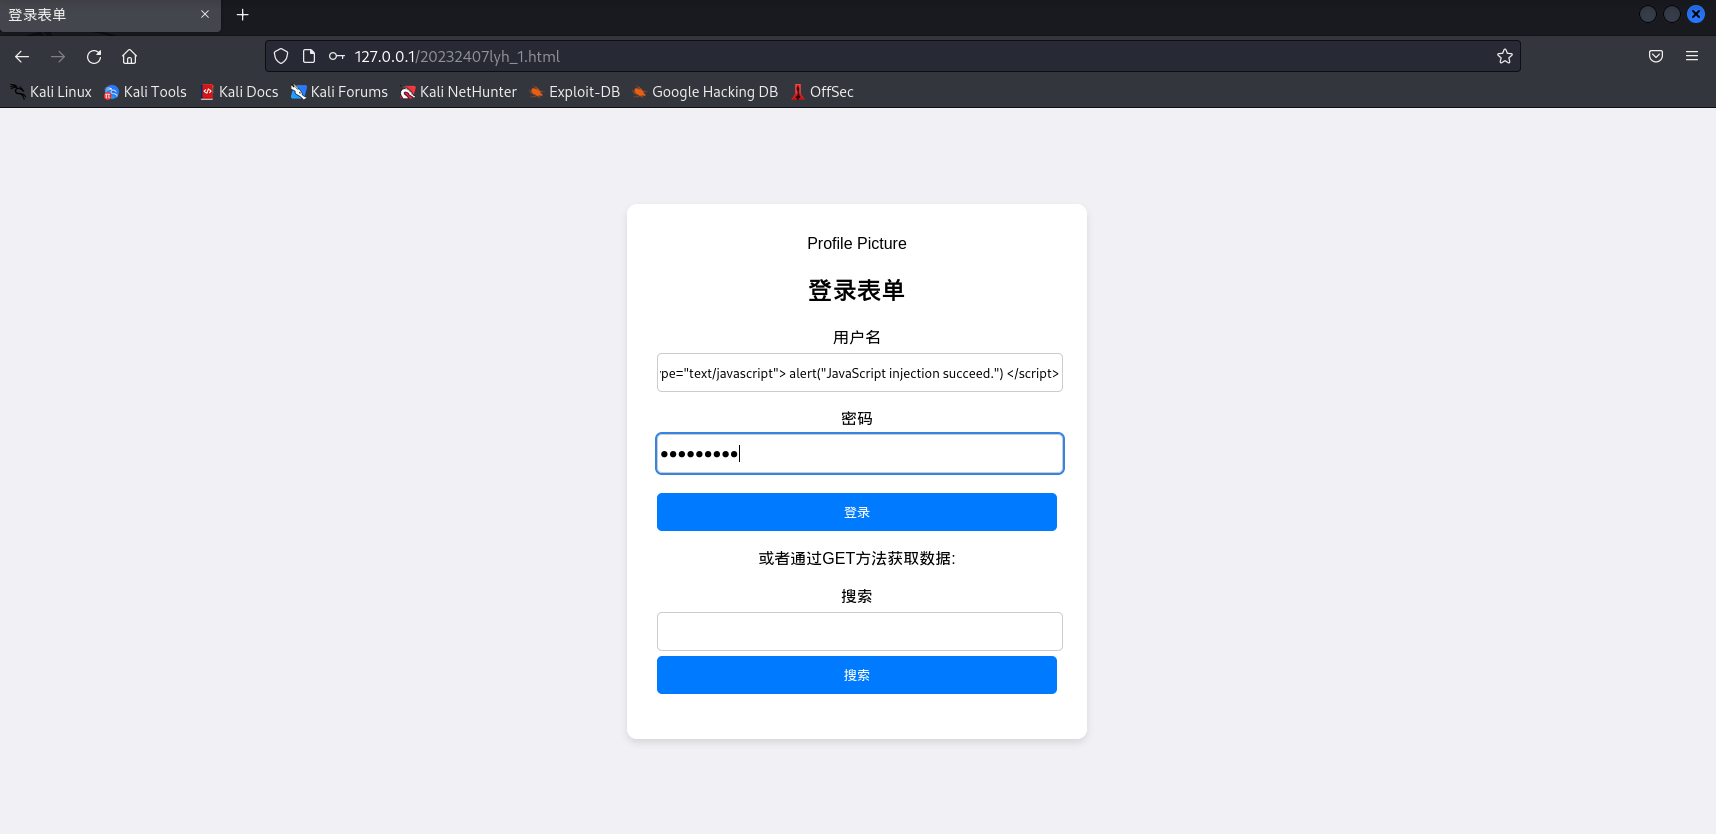Viewport: 1716px width, 834px height.
Task: Open a new browser tab
Action: [242, 15]
